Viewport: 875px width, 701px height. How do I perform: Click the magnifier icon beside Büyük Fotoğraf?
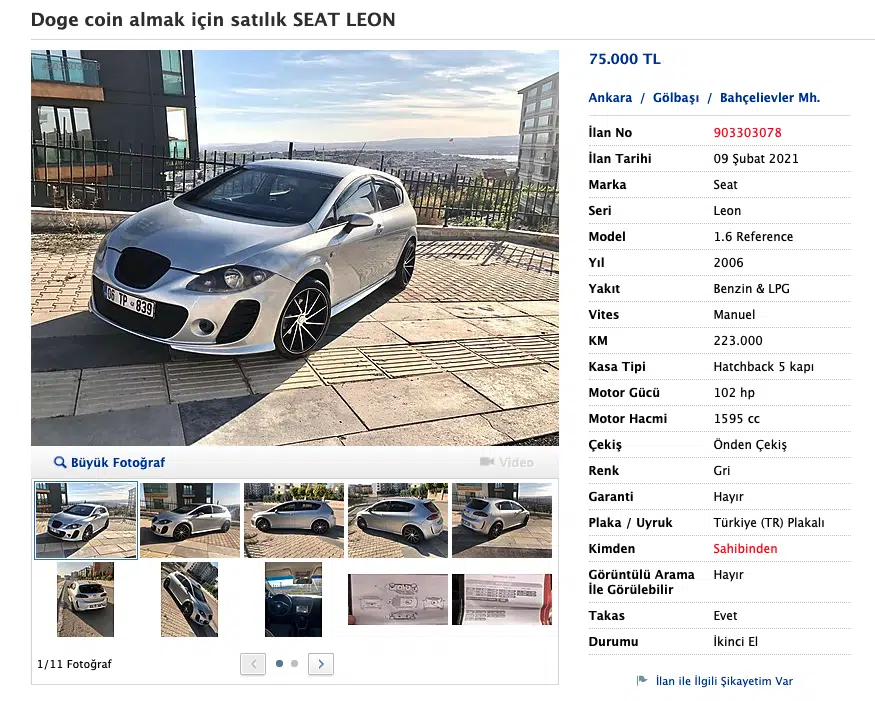pyautogui.click(x=60, y=463)
